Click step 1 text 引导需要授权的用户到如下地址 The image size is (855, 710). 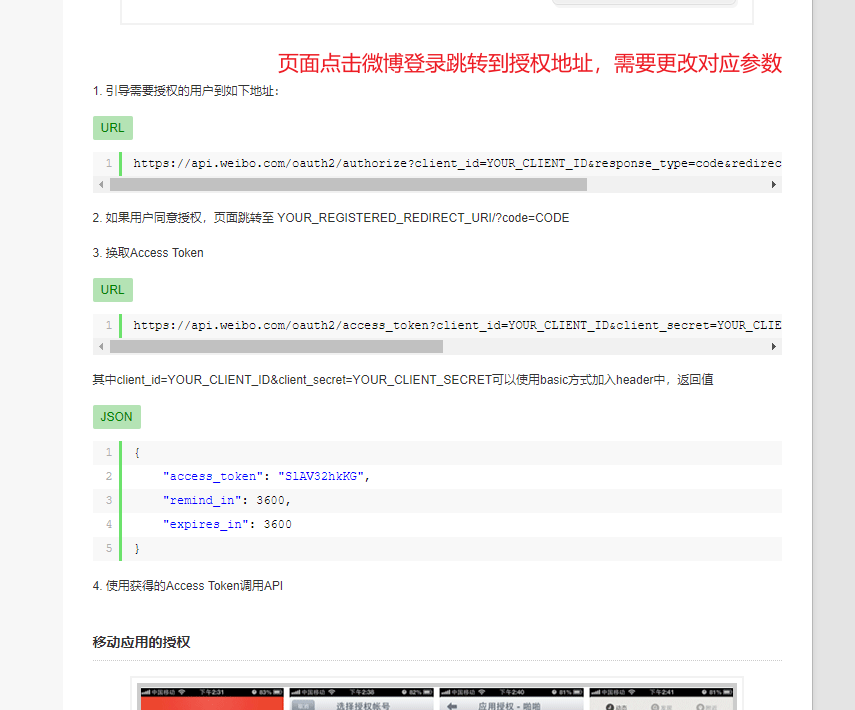coord(186,91)
